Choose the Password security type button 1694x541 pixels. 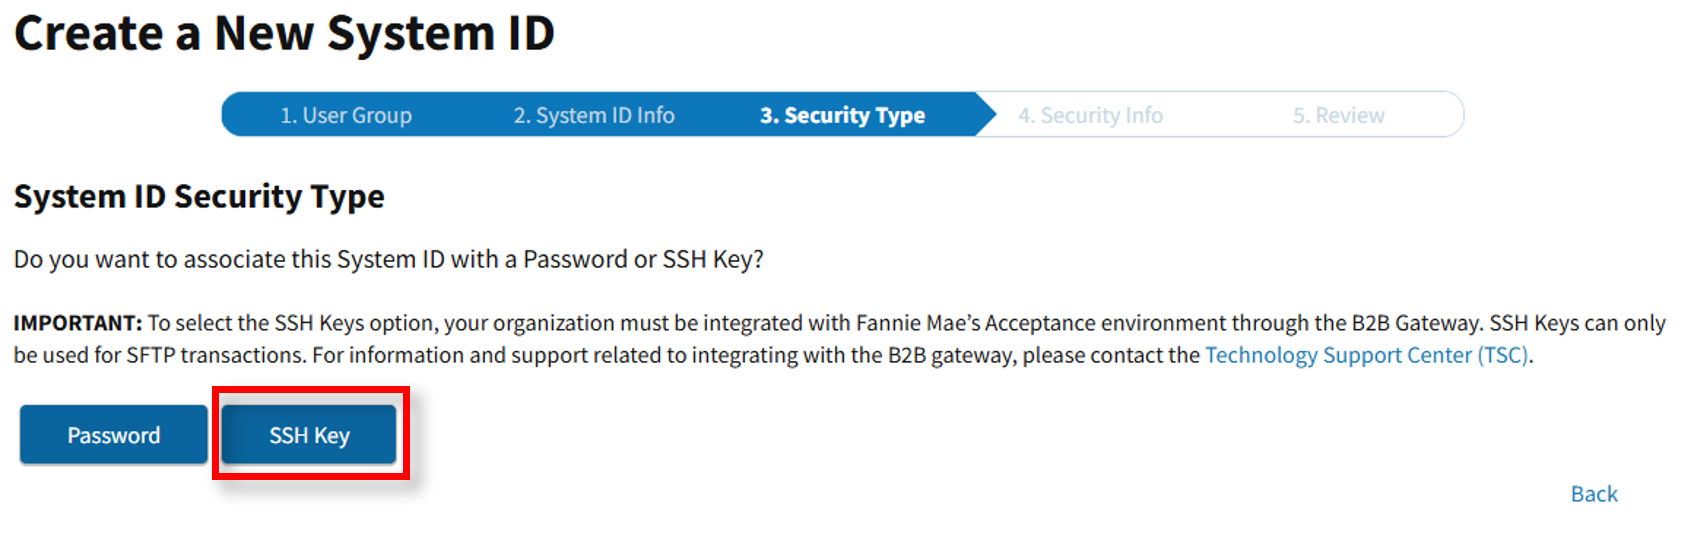point(113,435)
